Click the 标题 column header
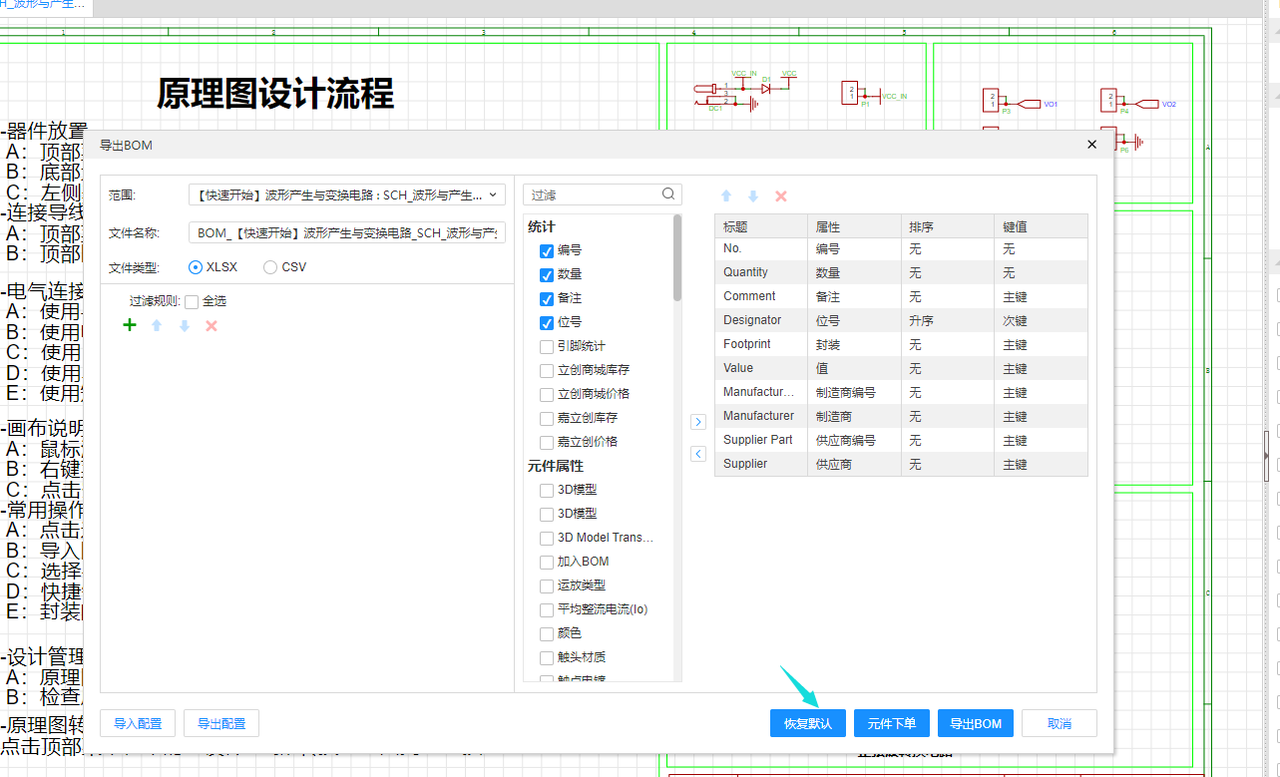Screen dimensions: 1280x777 (761, 226)
